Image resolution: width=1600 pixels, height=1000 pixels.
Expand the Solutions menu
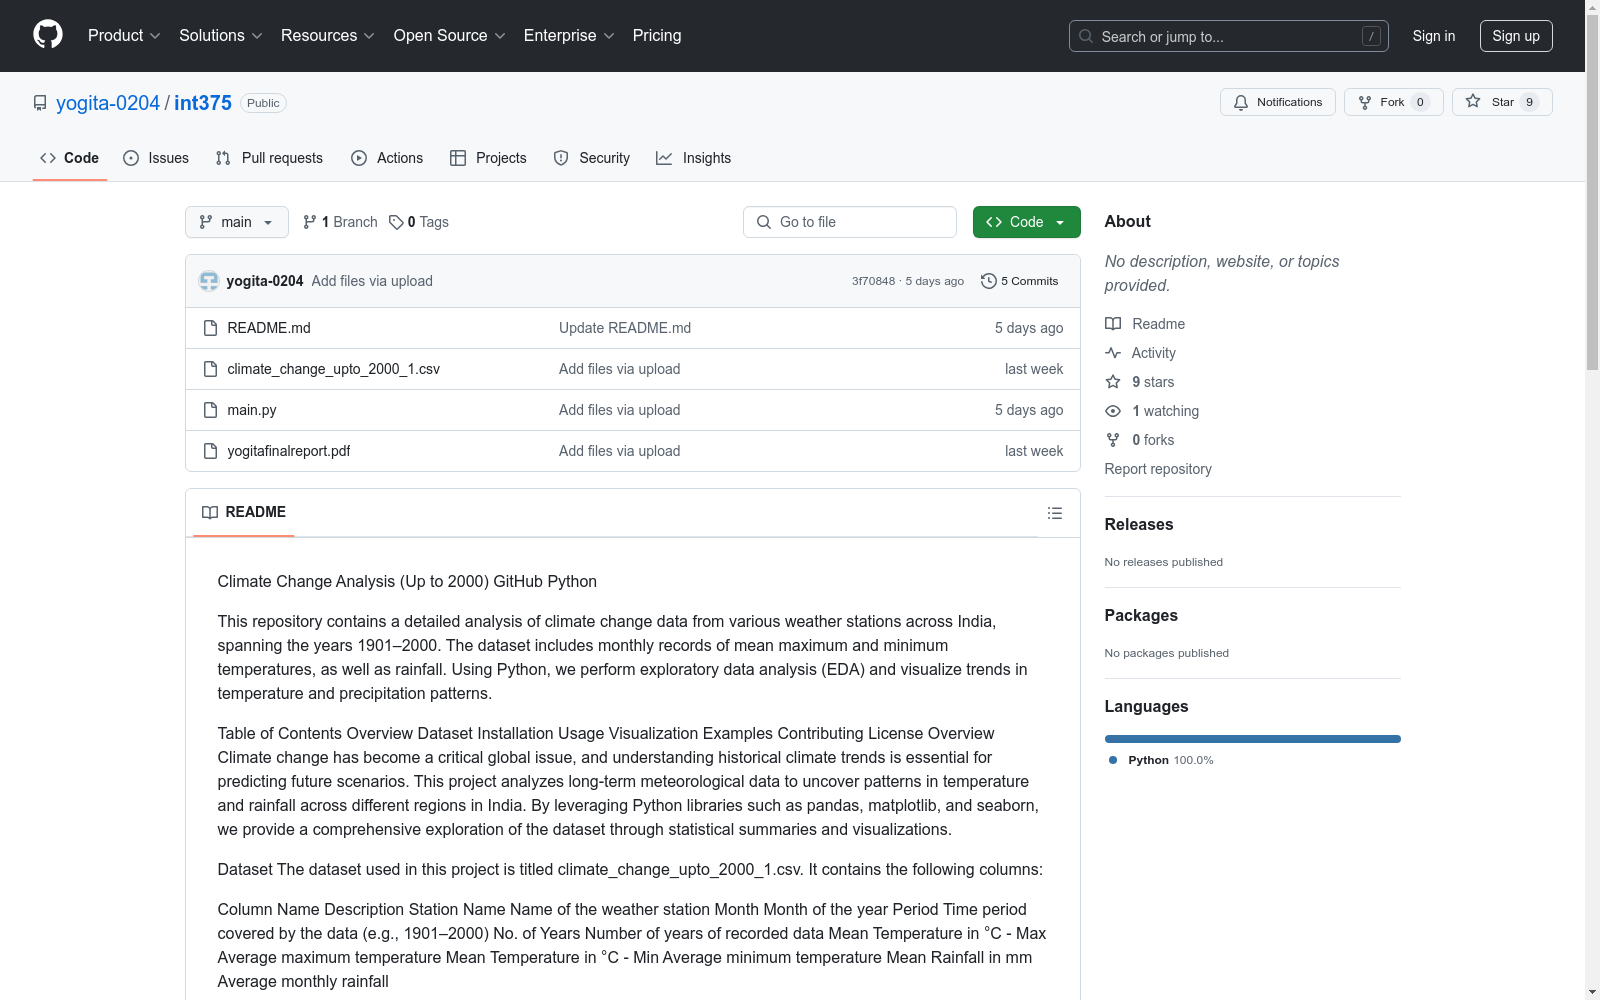point(221,35)
